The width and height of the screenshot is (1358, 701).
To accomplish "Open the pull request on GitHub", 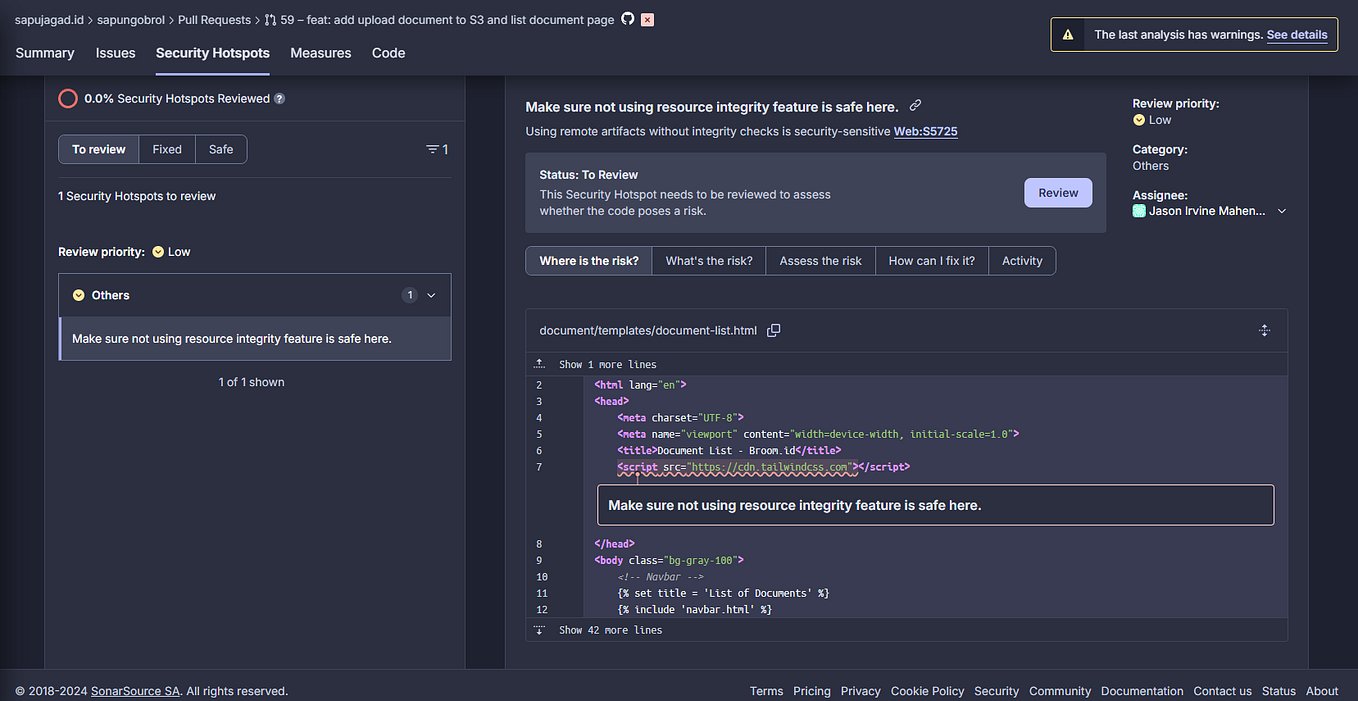I will point(627,19).
